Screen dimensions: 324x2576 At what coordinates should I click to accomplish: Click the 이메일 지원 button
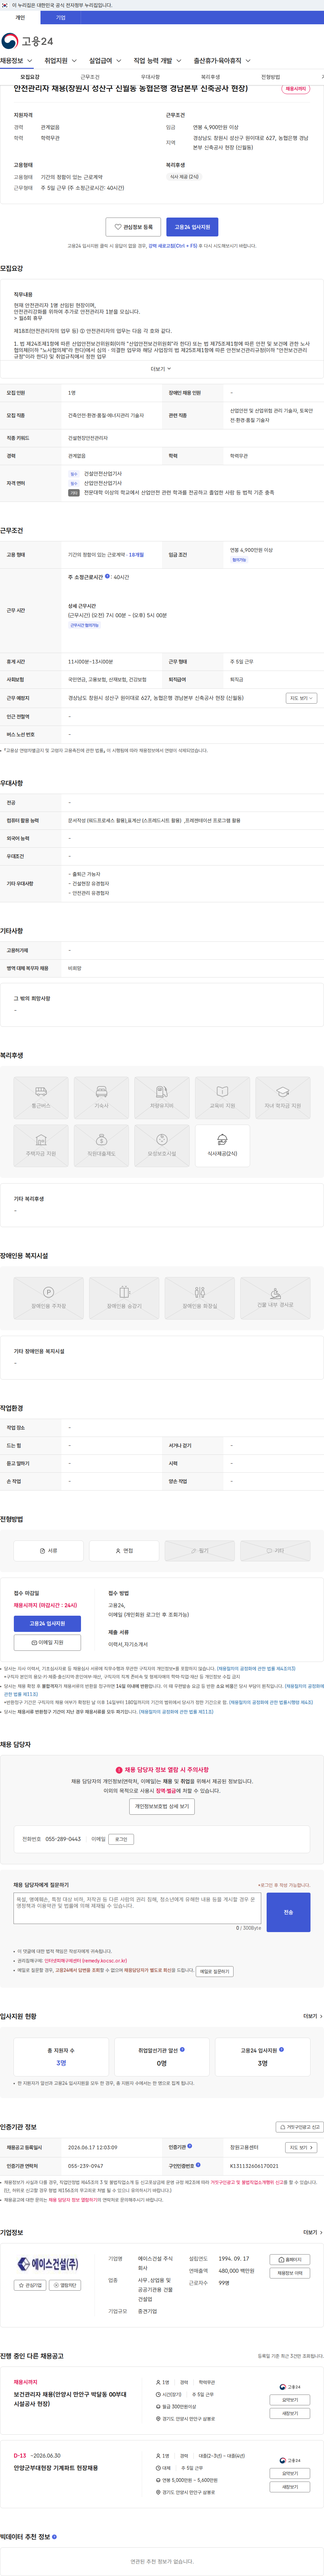point(47,1643)
